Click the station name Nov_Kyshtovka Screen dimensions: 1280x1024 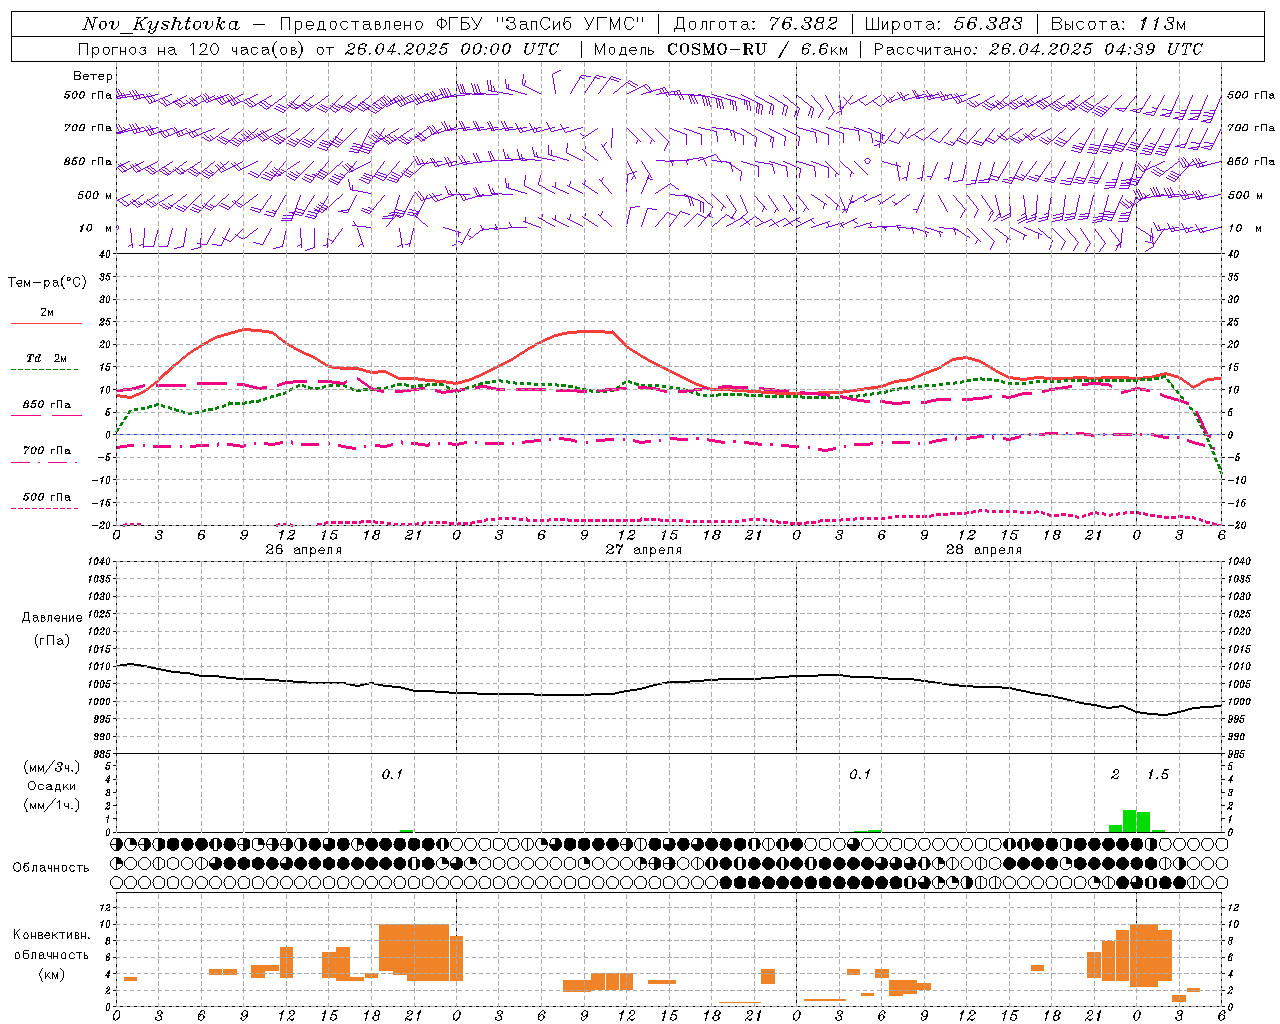point(161,24)
